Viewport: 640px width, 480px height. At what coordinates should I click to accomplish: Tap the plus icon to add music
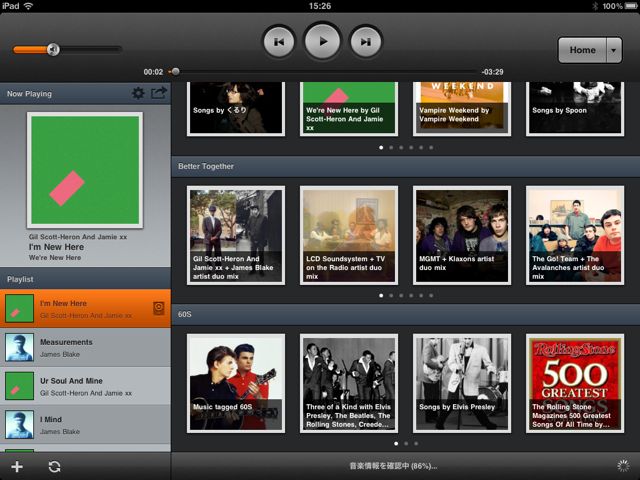coord(17,467)
